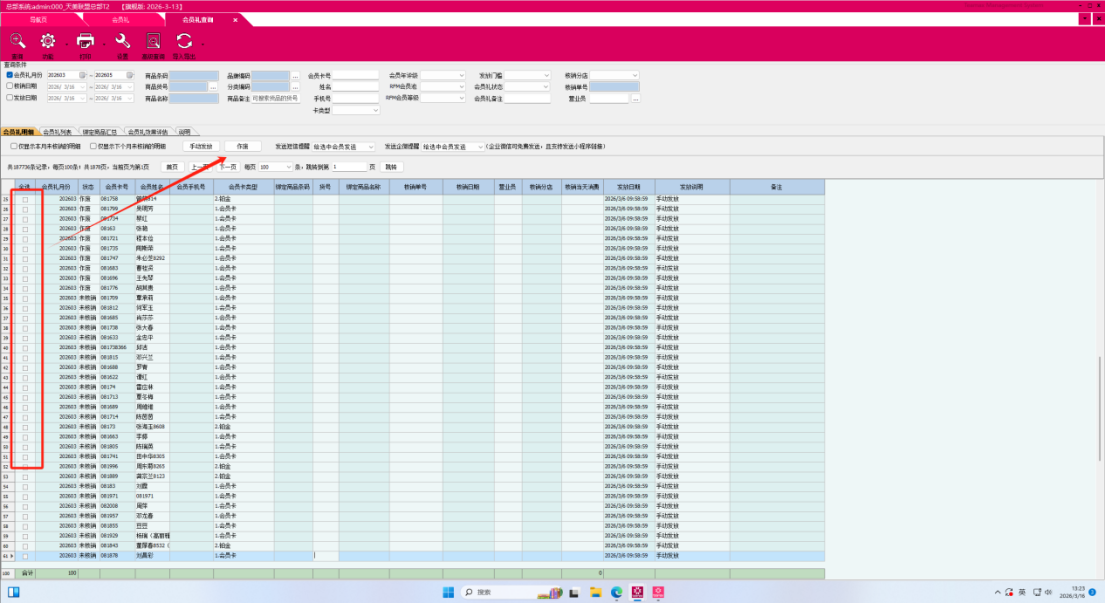Toggle the 会员礼月份 checkbox
This screenshot has height=603, width=1105.
(9, 75)
